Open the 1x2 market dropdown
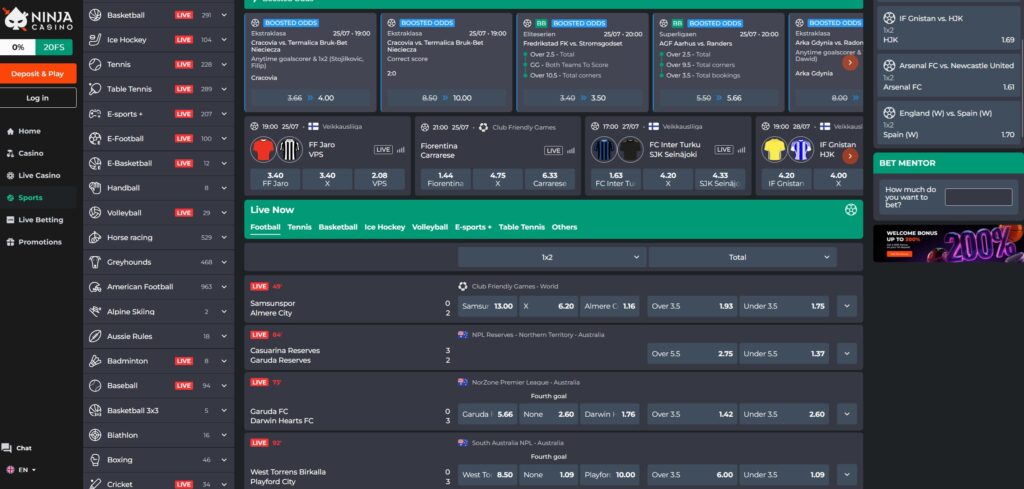This screenshot has width=1024, height=489. 552,257
